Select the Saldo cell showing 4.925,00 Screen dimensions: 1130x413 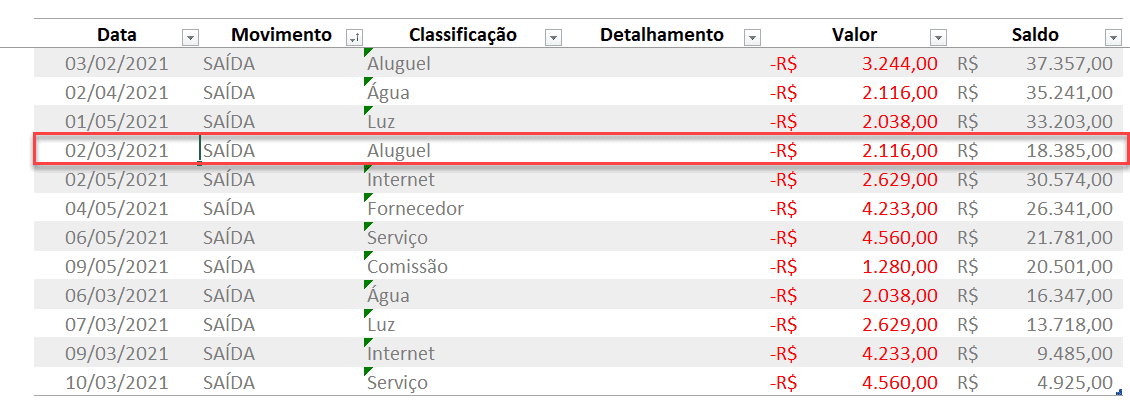1036,382
